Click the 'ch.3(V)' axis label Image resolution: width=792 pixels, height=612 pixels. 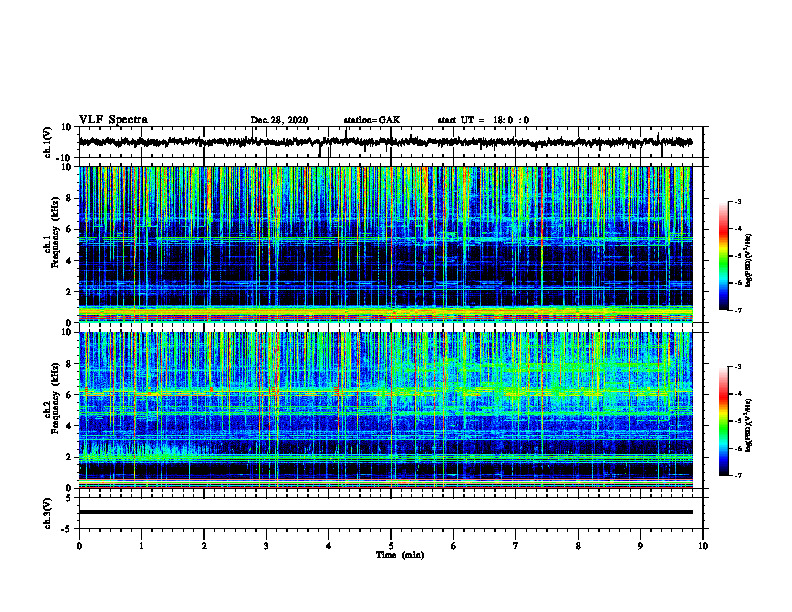[x=48, y=513]
